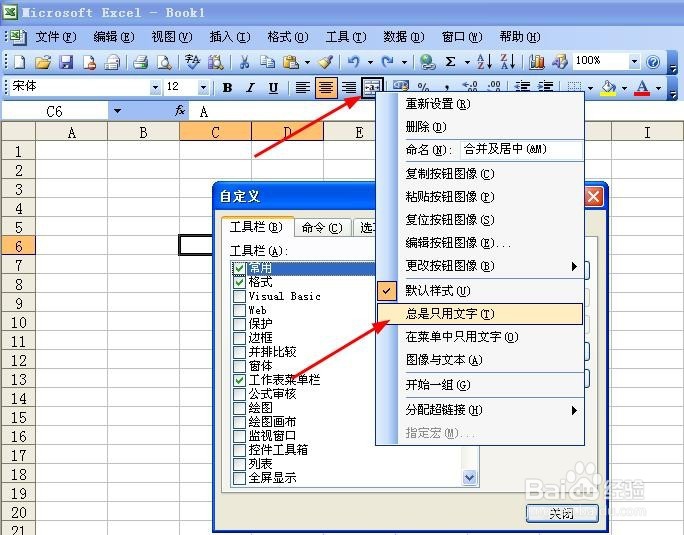Open the Undo history dropdown arrow
684x535 pixels.
point(370,62)
